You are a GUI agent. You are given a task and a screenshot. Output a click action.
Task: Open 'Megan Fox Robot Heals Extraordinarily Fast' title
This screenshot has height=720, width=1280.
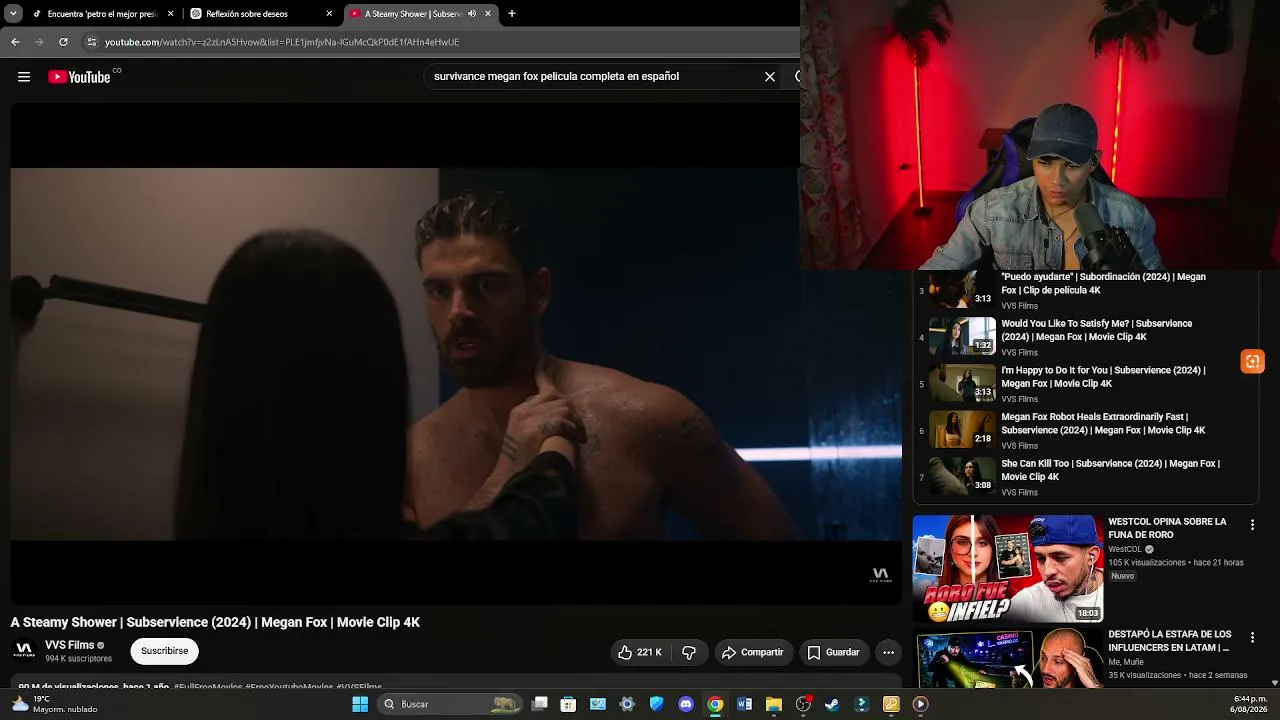1103,424
